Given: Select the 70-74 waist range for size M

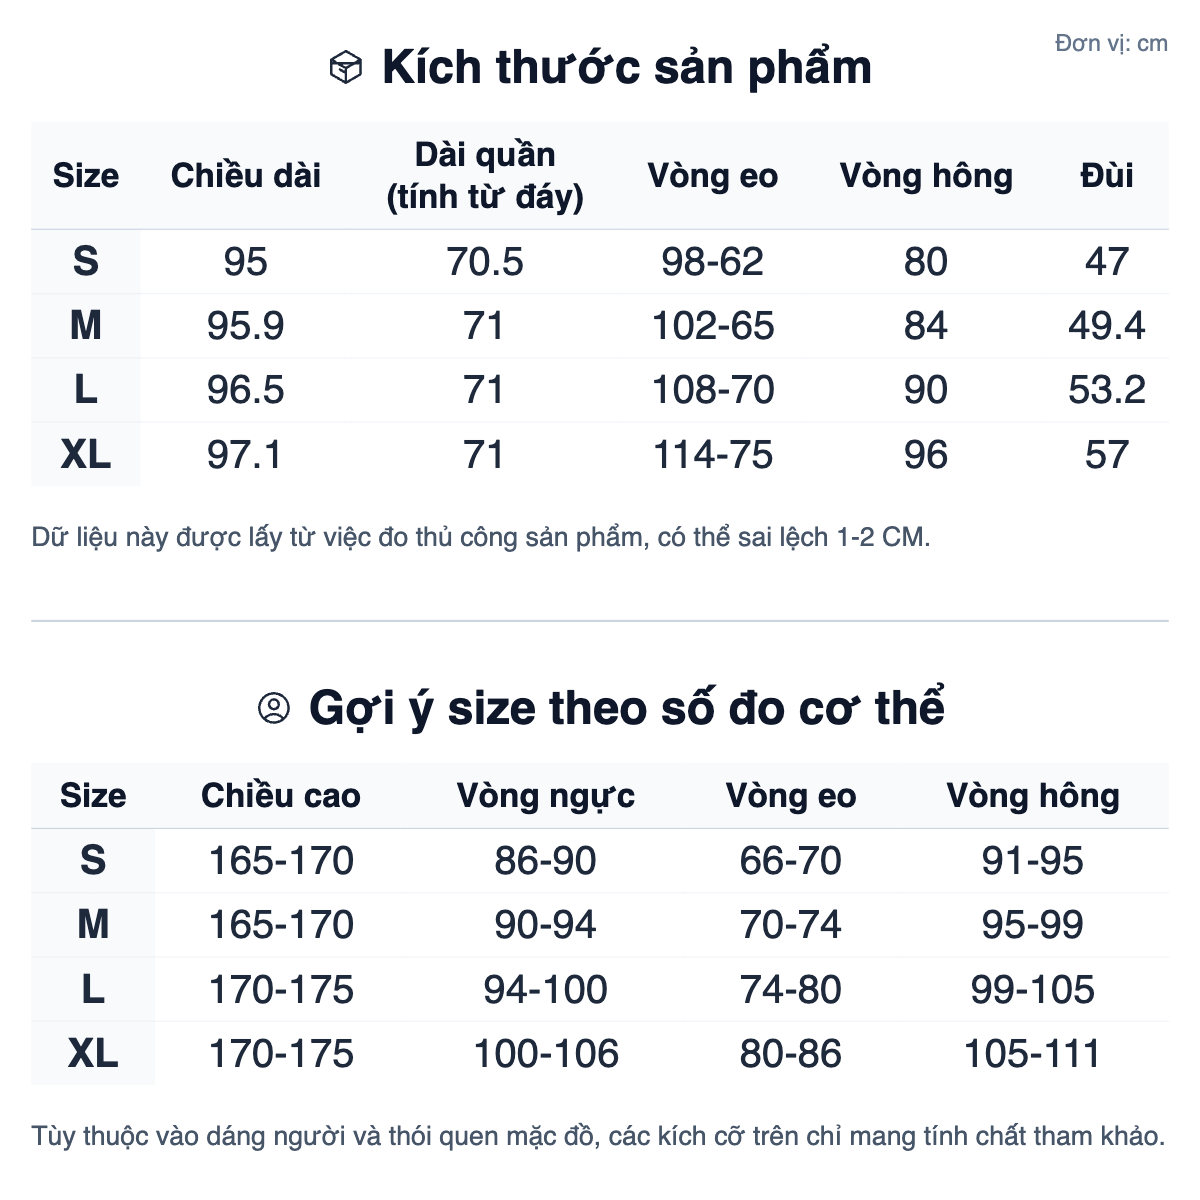Looking at the screenshot, I should pyautogui.click(x=790, y=925).
